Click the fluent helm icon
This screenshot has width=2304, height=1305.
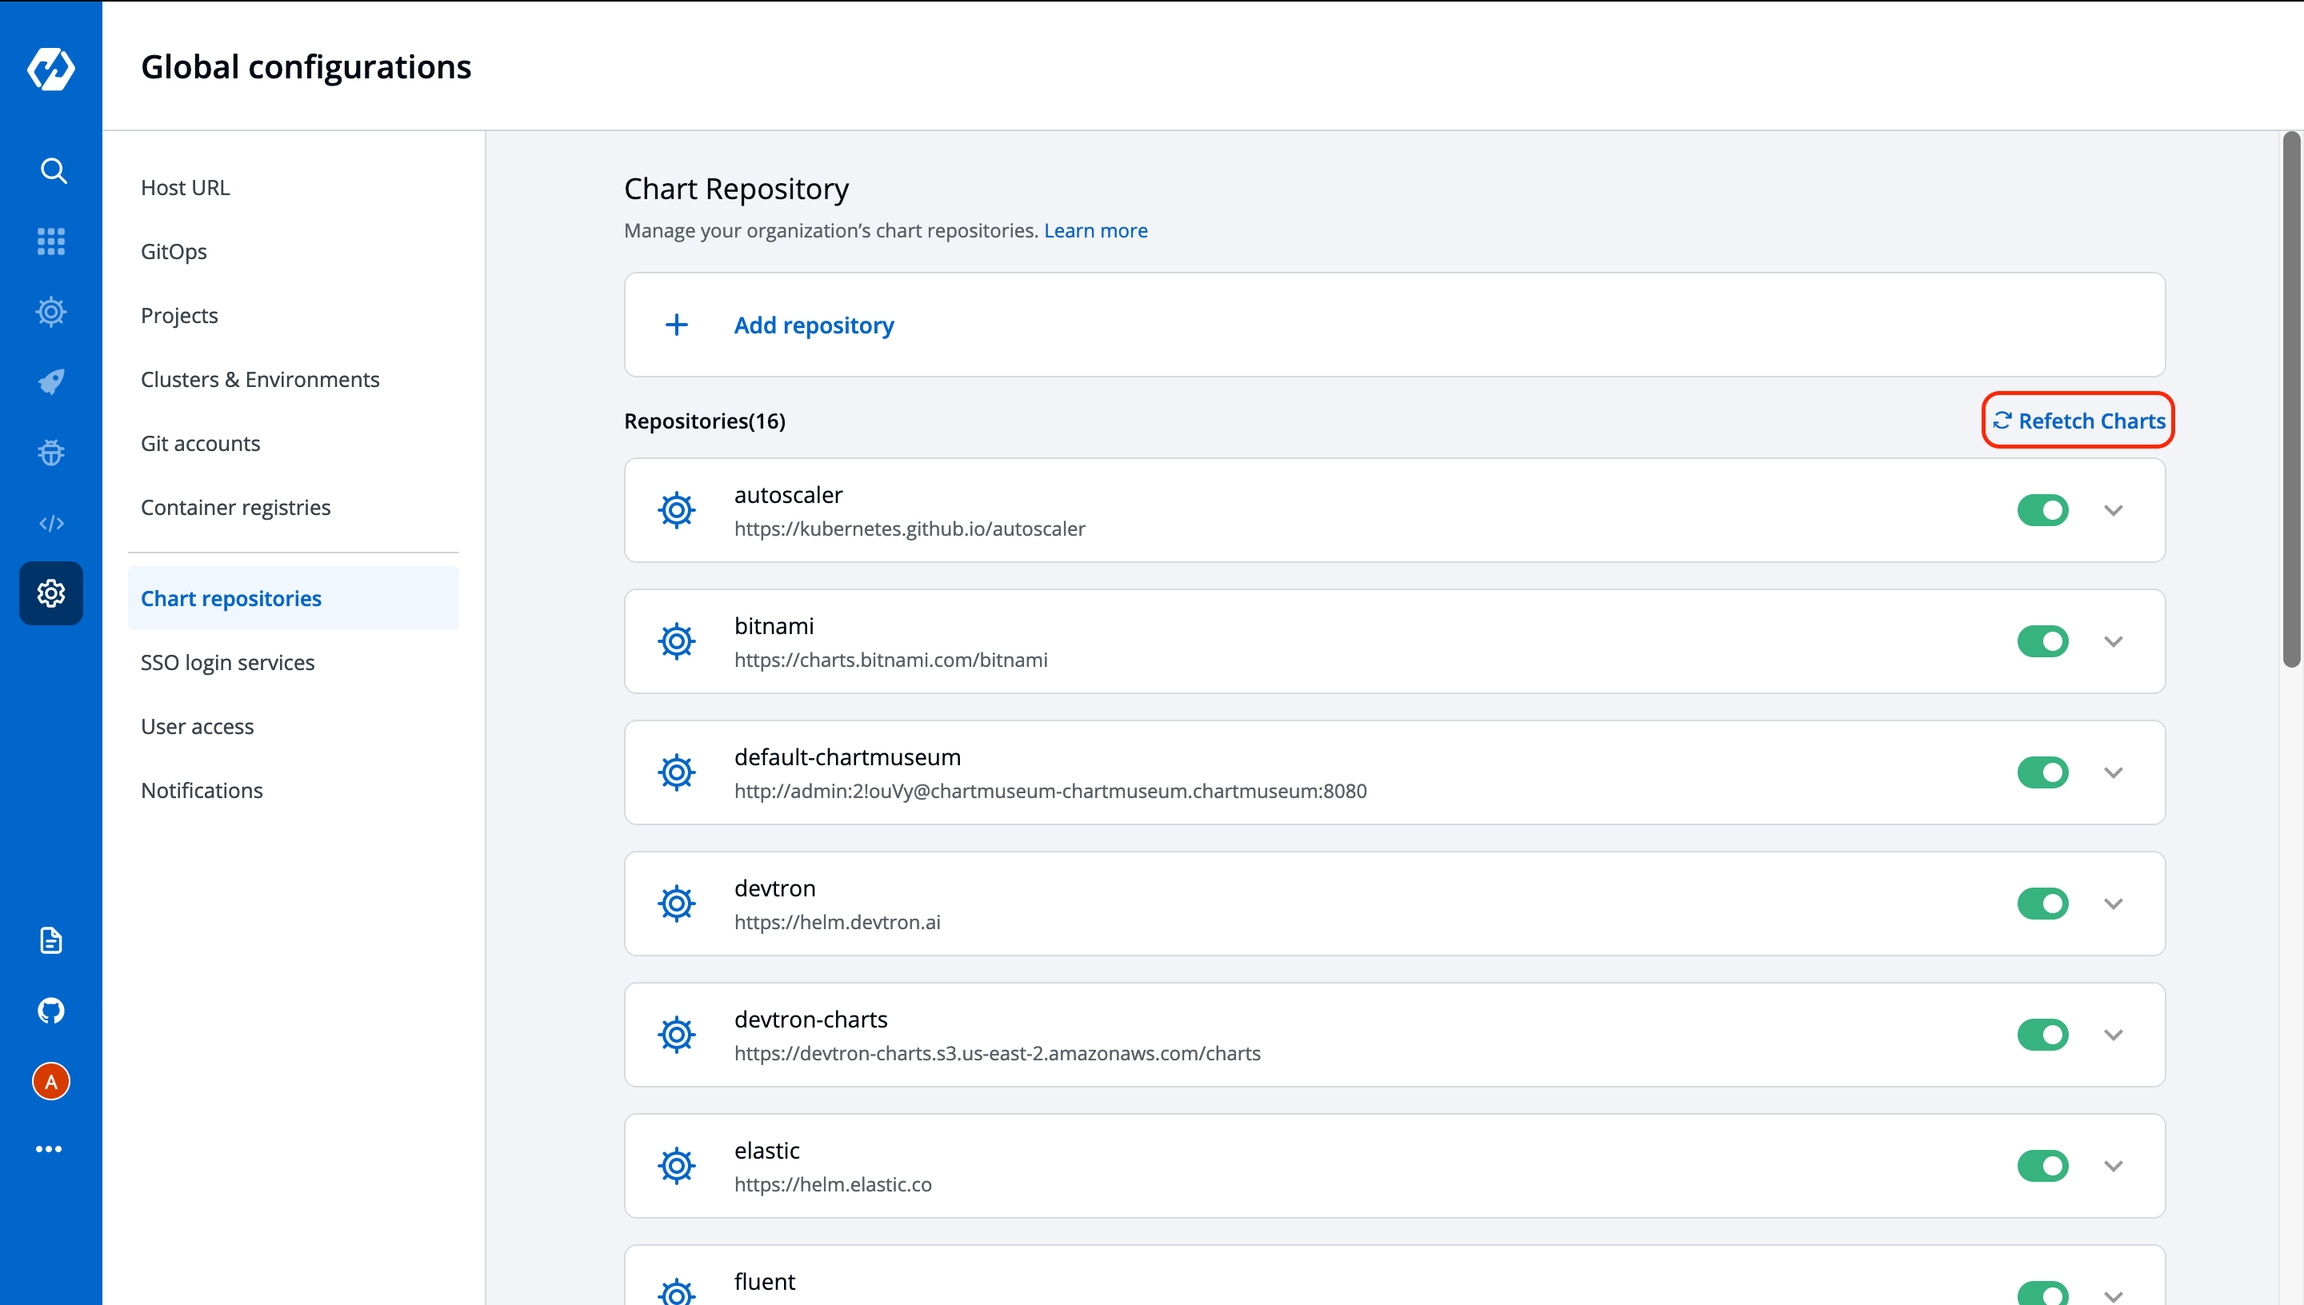pyautogui.click(x=677, y=1290)
